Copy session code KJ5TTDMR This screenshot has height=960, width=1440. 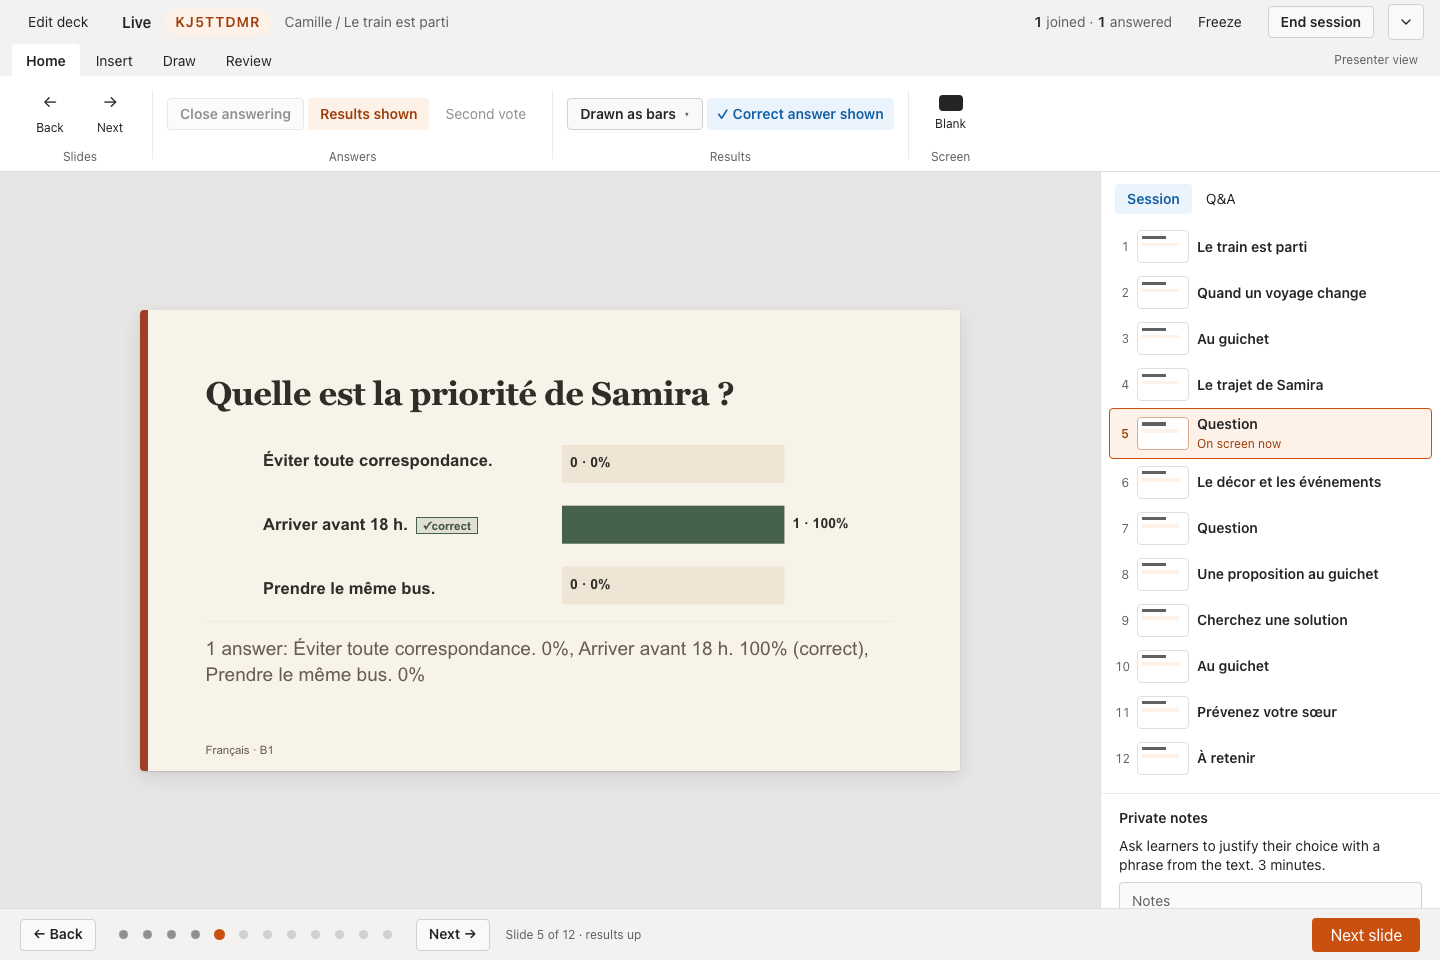(x=217, y=22)
